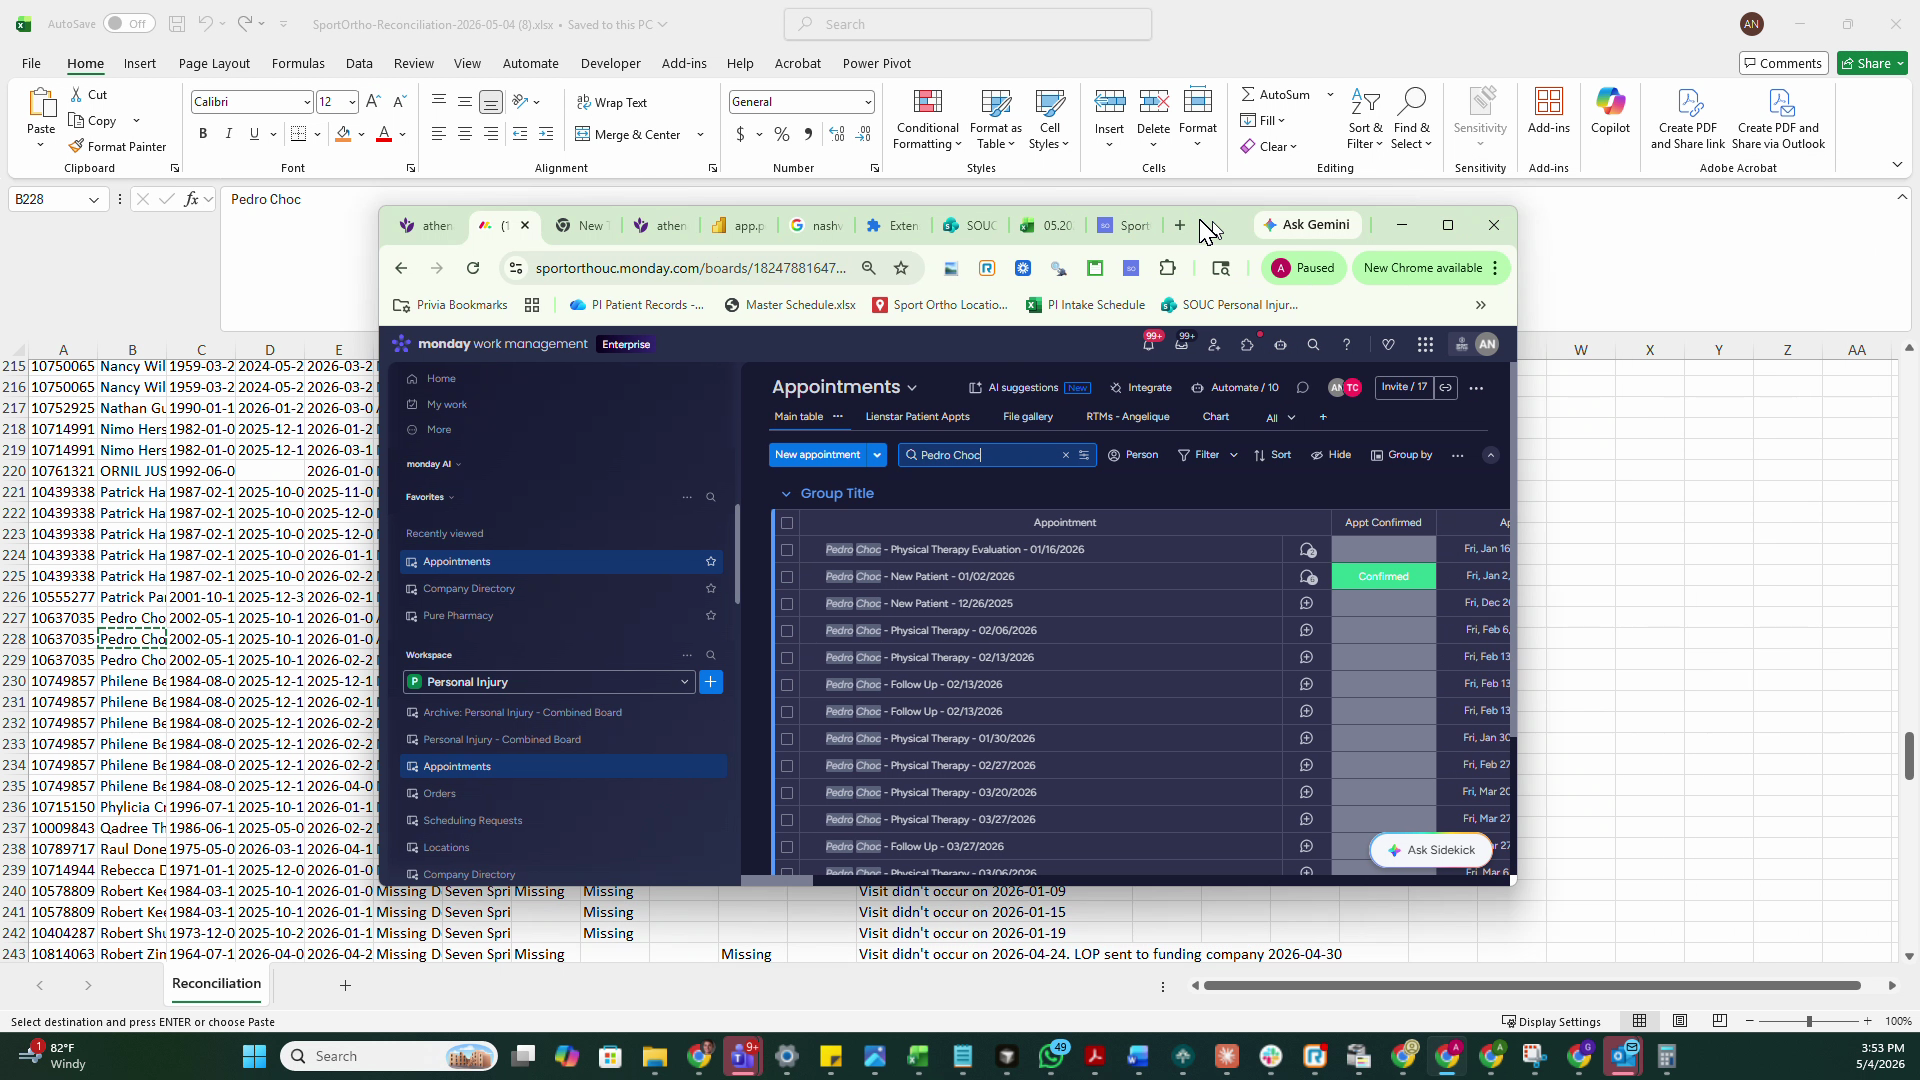Apply Italic formatting in Excel ribbon
The width and height of the screenshot is (1920, 1080).
tap(229, 134)
